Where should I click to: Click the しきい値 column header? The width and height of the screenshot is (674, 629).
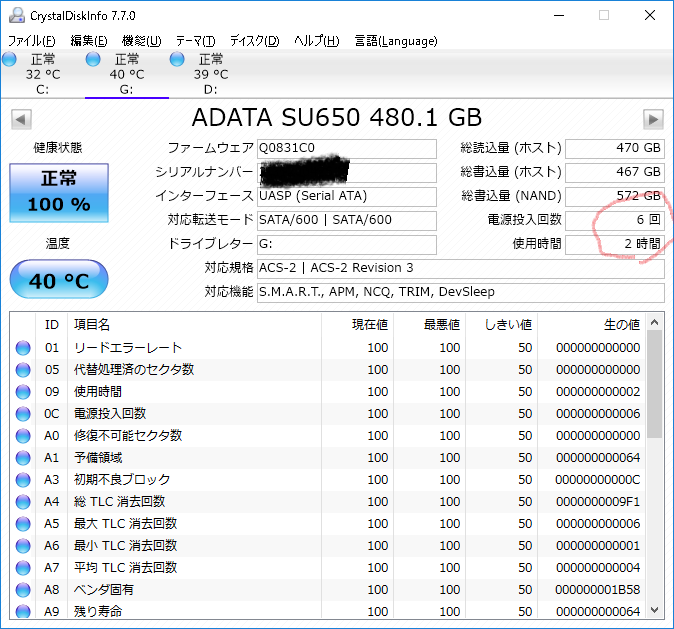(502, 325)
